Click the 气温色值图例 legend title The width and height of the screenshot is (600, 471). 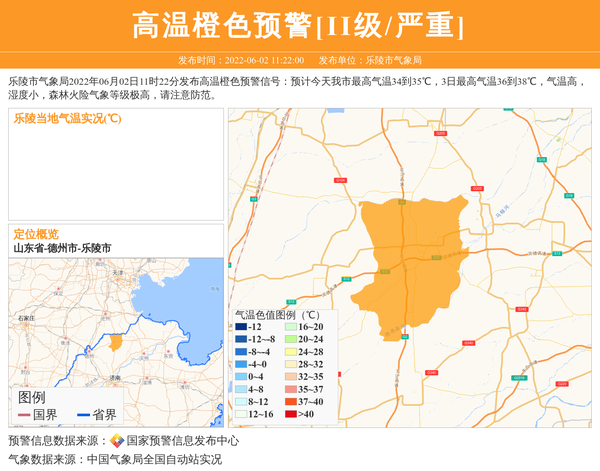coord(277,313)
